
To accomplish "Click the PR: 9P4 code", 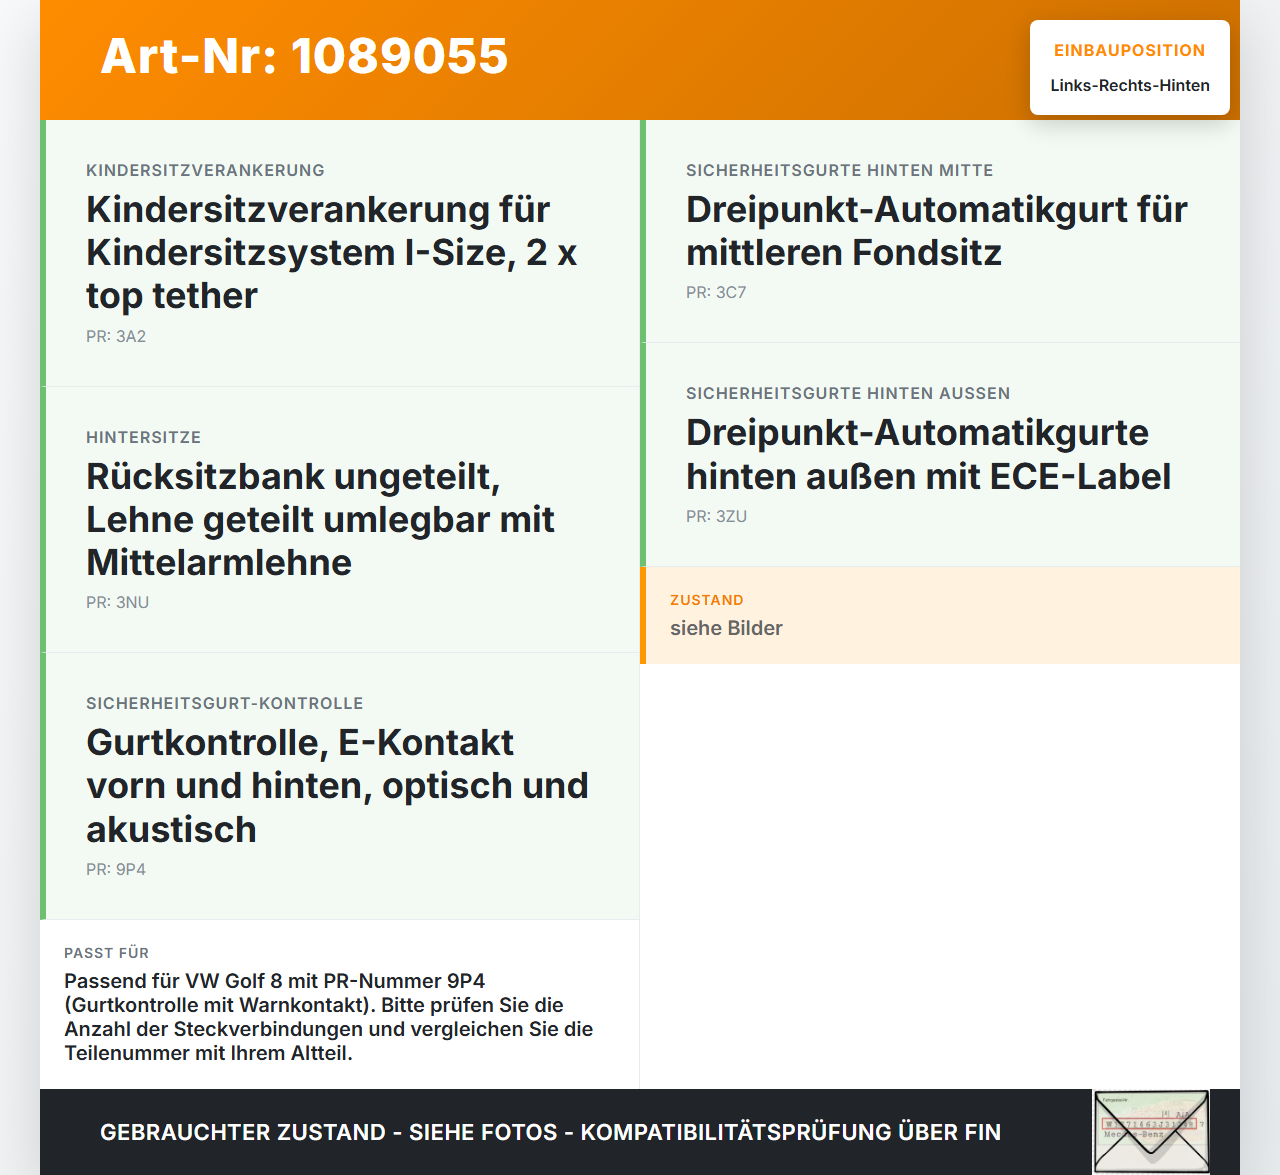I will tap(116, 869).
